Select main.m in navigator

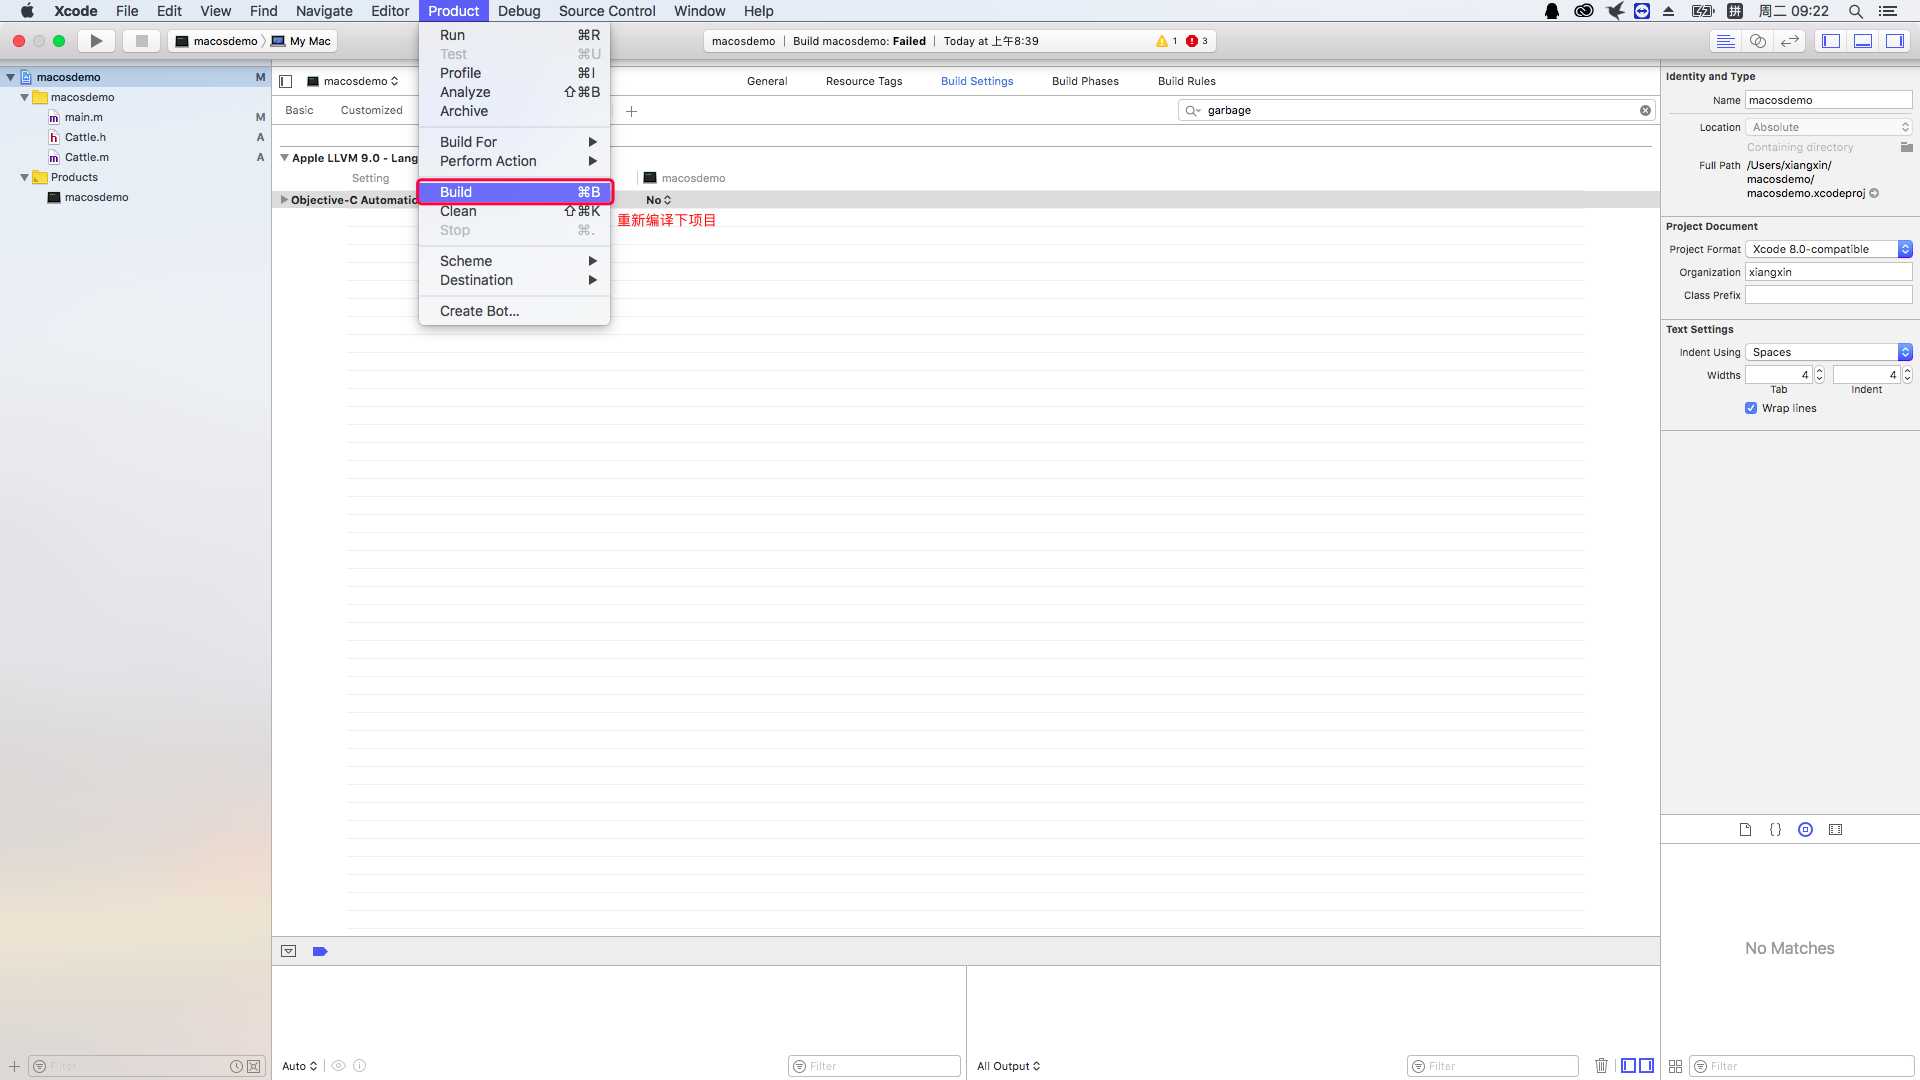[x=83, y=117]
